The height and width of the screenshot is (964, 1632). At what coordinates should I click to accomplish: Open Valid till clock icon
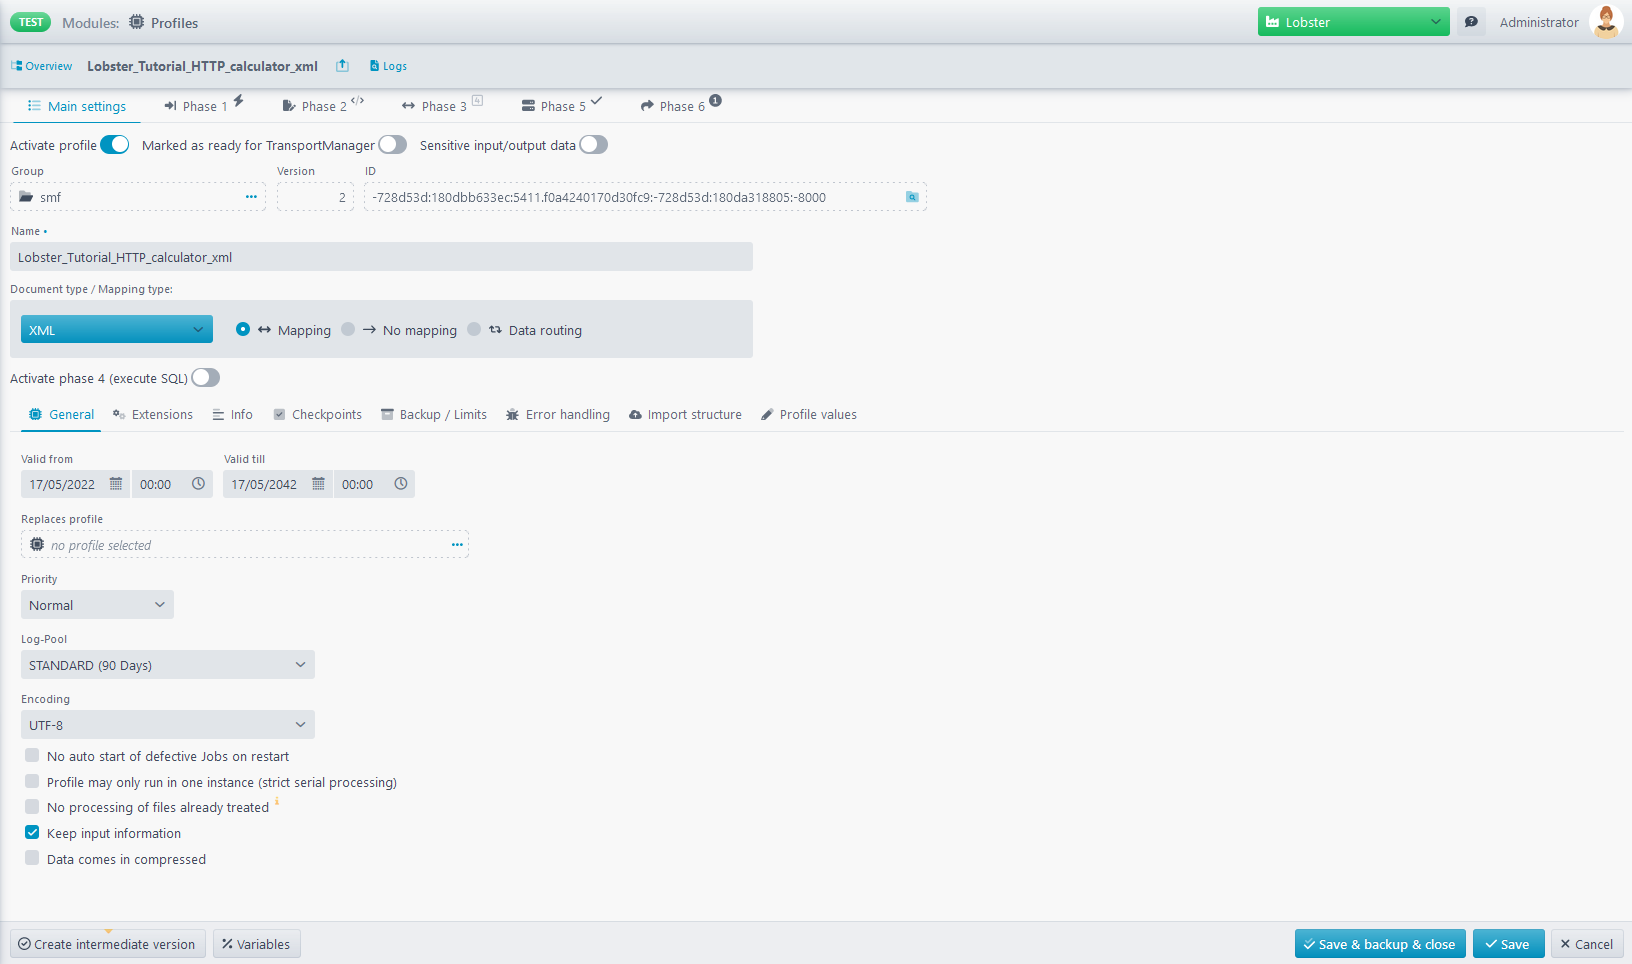click(401, 484)
